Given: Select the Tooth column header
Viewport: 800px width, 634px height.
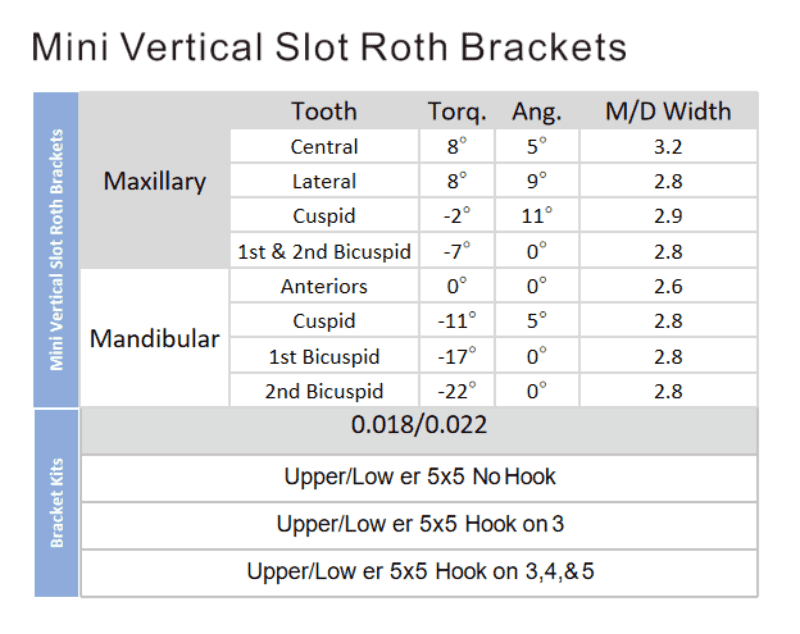Looking at the screenshot, I should point(324,111).
